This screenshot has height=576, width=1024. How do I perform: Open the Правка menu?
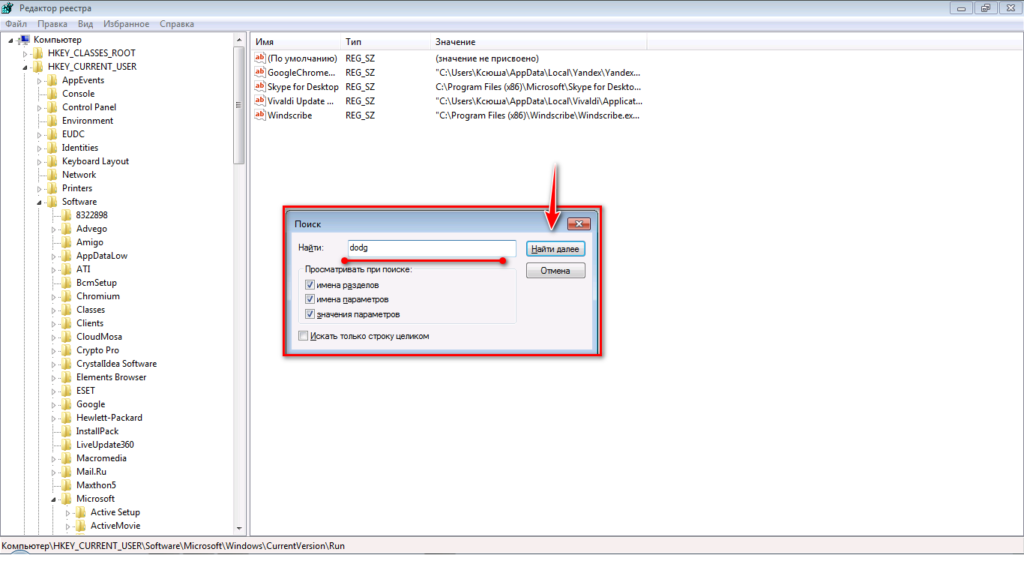click(x=52, y=23)
